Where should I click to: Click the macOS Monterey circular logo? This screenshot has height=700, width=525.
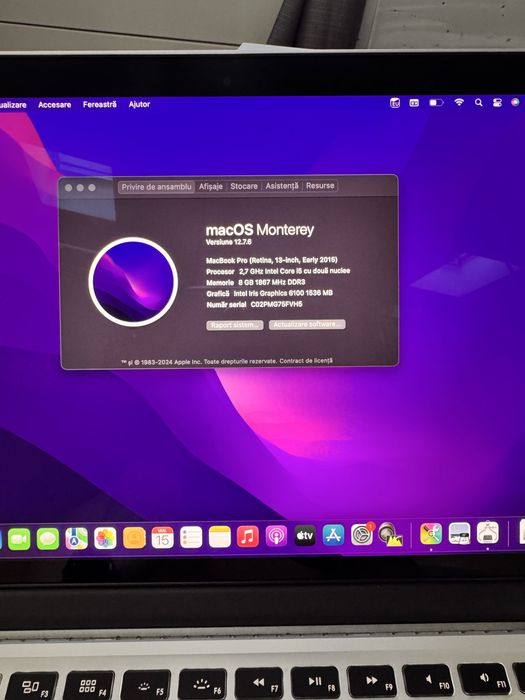pos(133,282)
